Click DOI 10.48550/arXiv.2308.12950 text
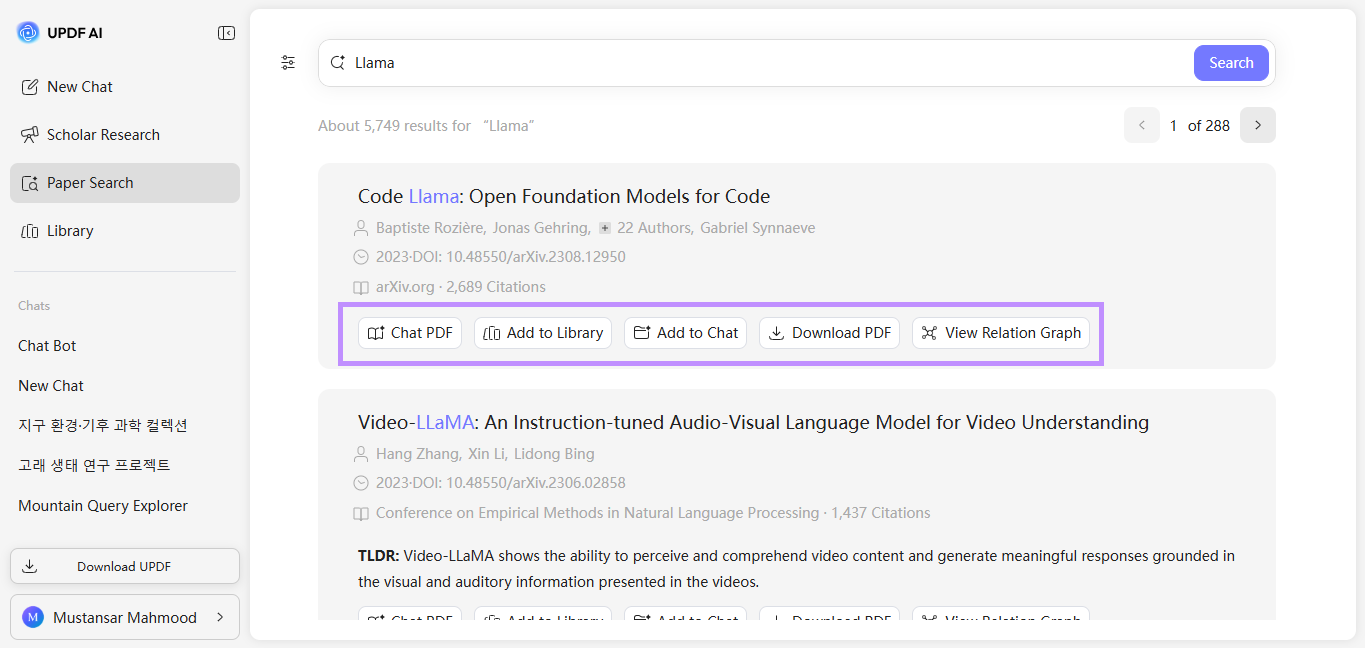The width and height of the screenshot is (1365, 648). coord(517,257)
